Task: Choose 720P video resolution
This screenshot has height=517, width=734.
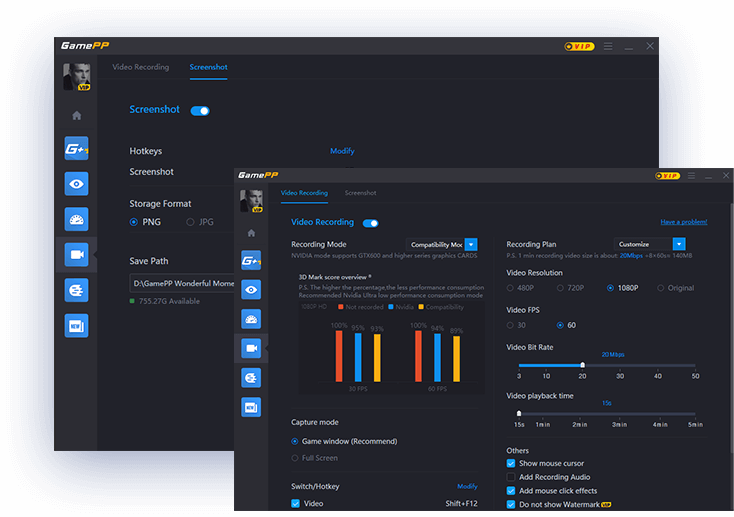Action: tap(560, 288)
